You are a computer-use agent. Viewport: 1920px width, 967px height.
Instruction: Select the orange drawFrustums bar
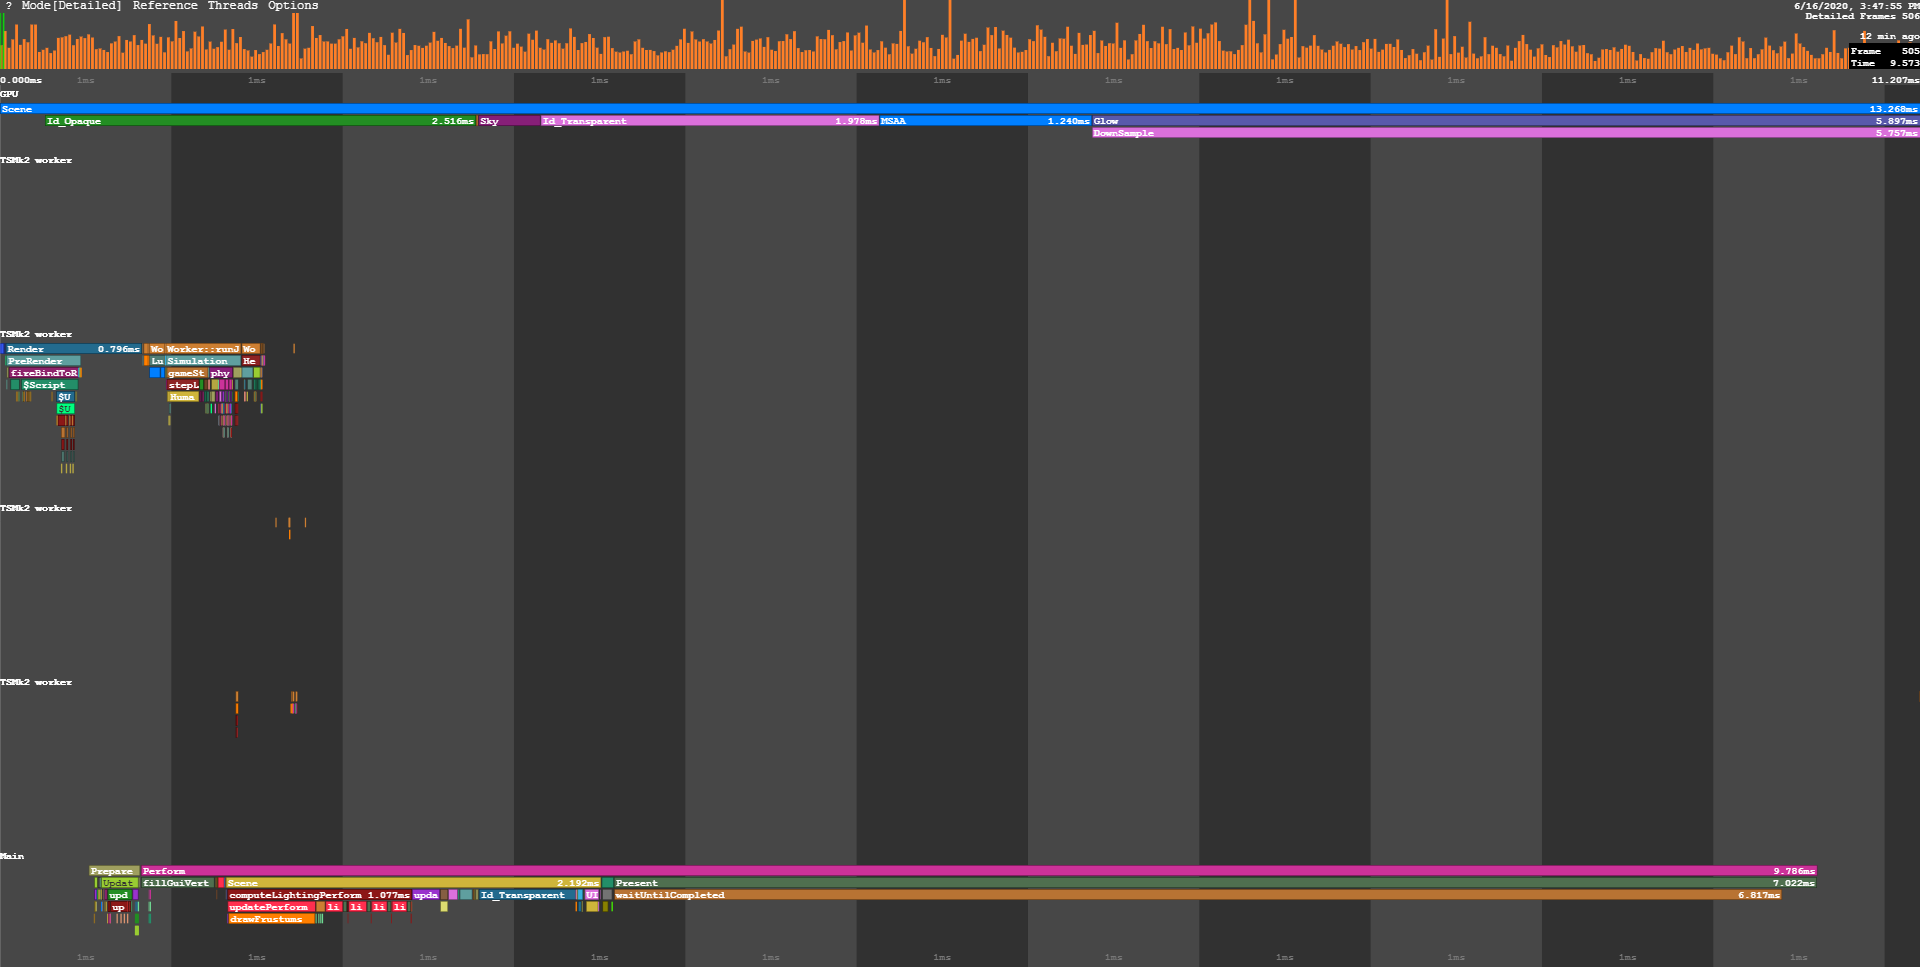tap(271, 919)
